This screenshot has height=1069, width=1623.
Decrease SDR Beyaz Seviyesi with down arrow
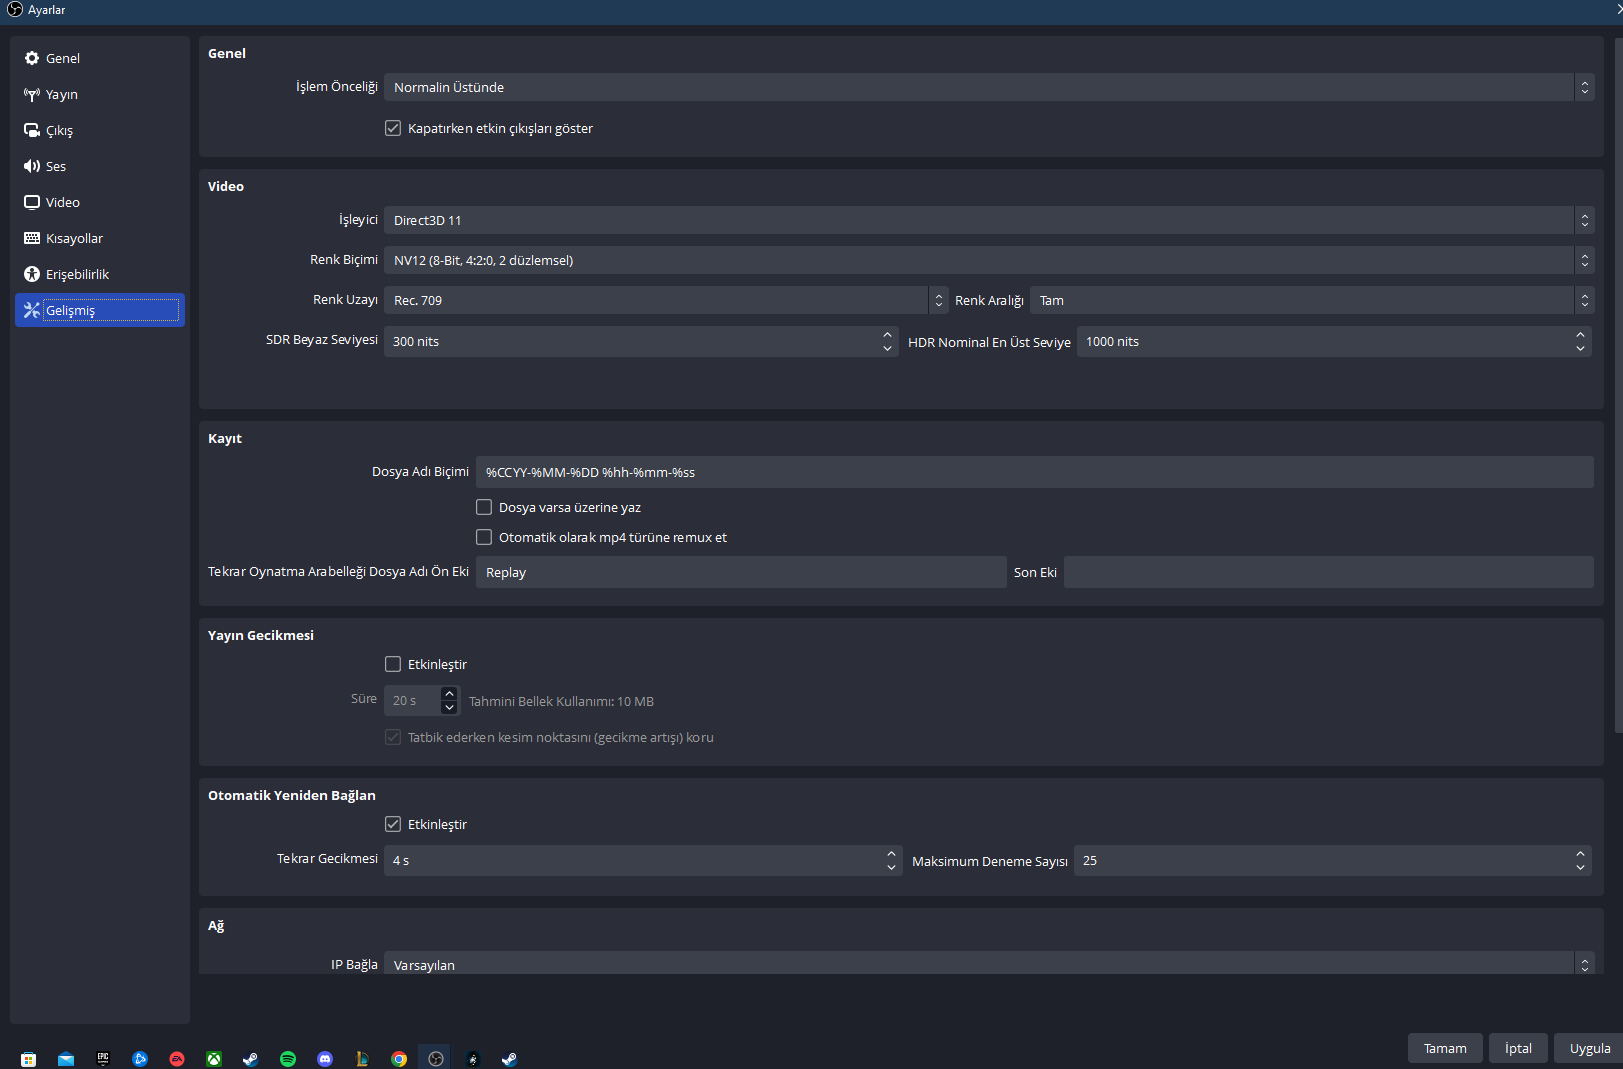click(887, 348)
